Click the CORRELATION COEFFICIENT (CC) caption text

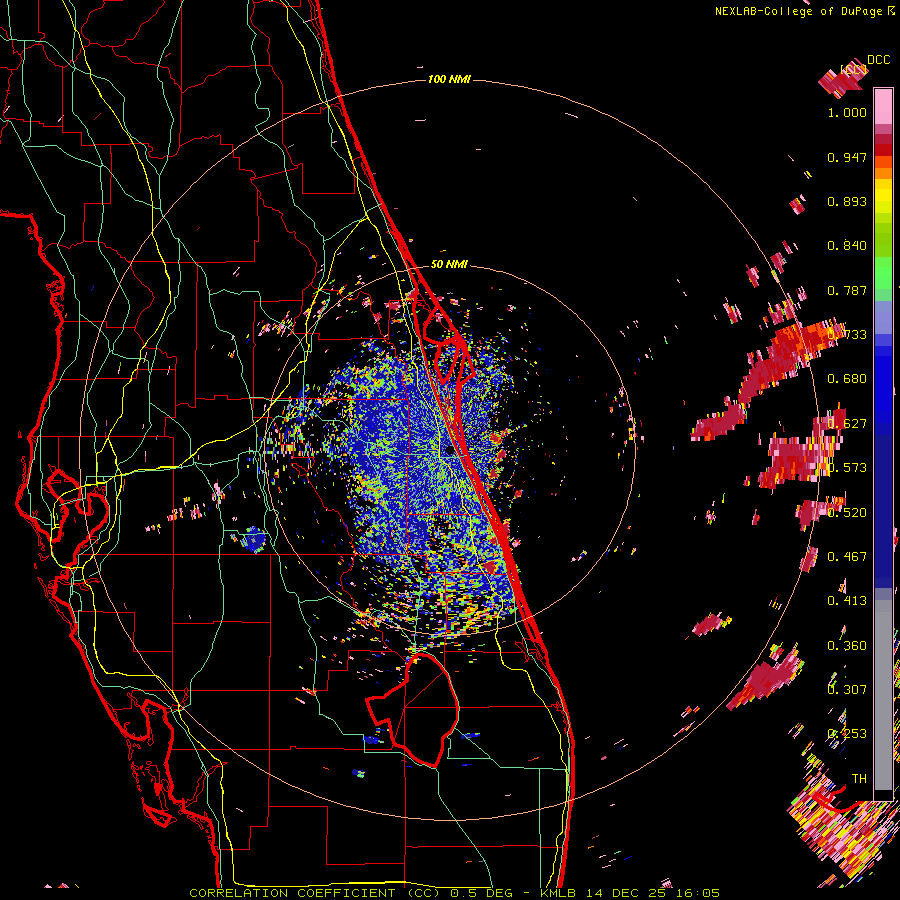315,893
